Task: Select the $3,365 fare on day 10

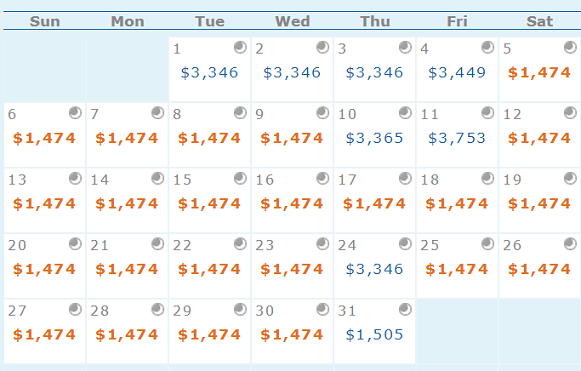Action: (374, 138)
